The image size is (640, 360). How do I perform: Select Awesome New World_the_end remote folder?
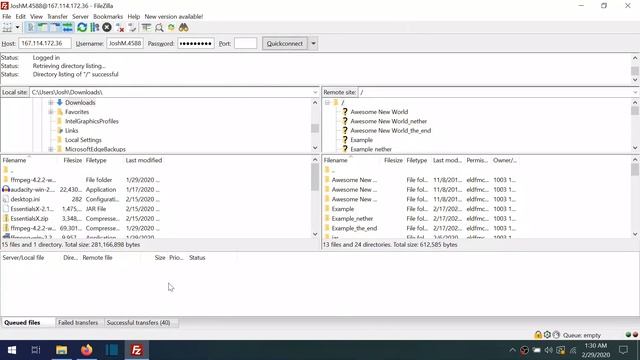tap(391, 131)
